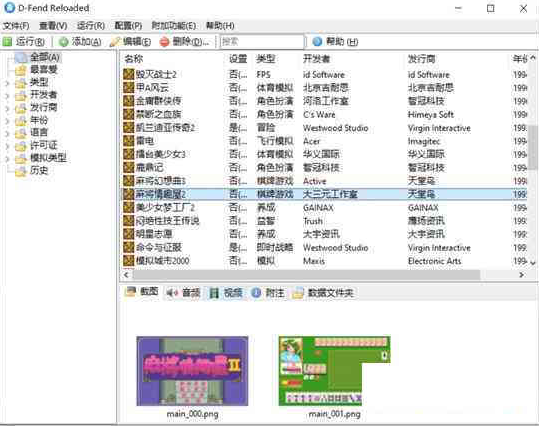Viewport: 539px width, 426px height.
Task: Click the icon of game 雷电
Action: tap(129, 141)
